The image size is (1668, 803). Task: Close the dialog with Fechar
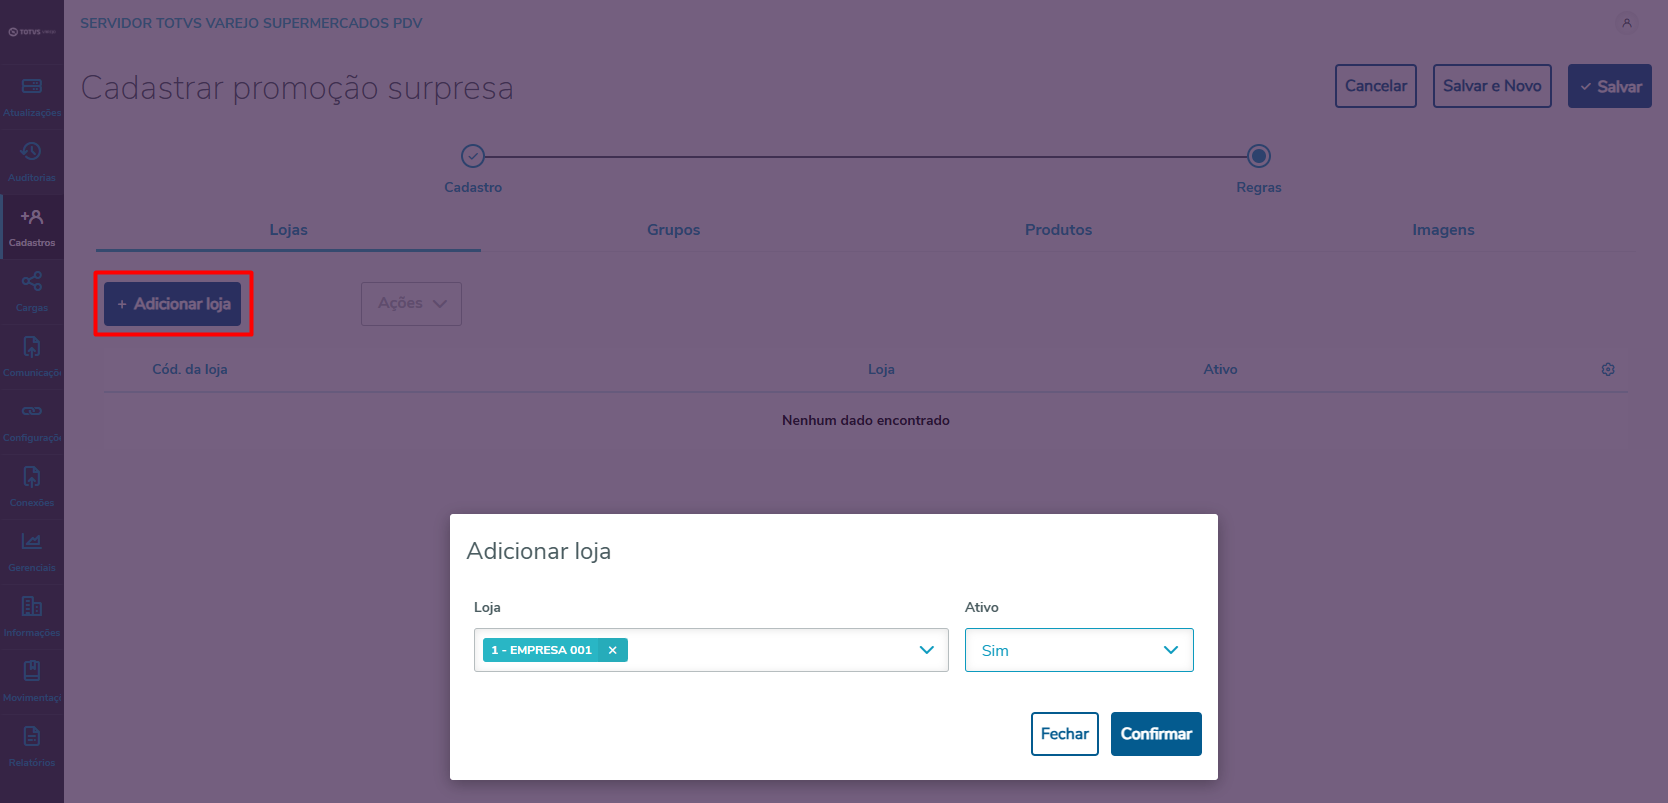1065,734
